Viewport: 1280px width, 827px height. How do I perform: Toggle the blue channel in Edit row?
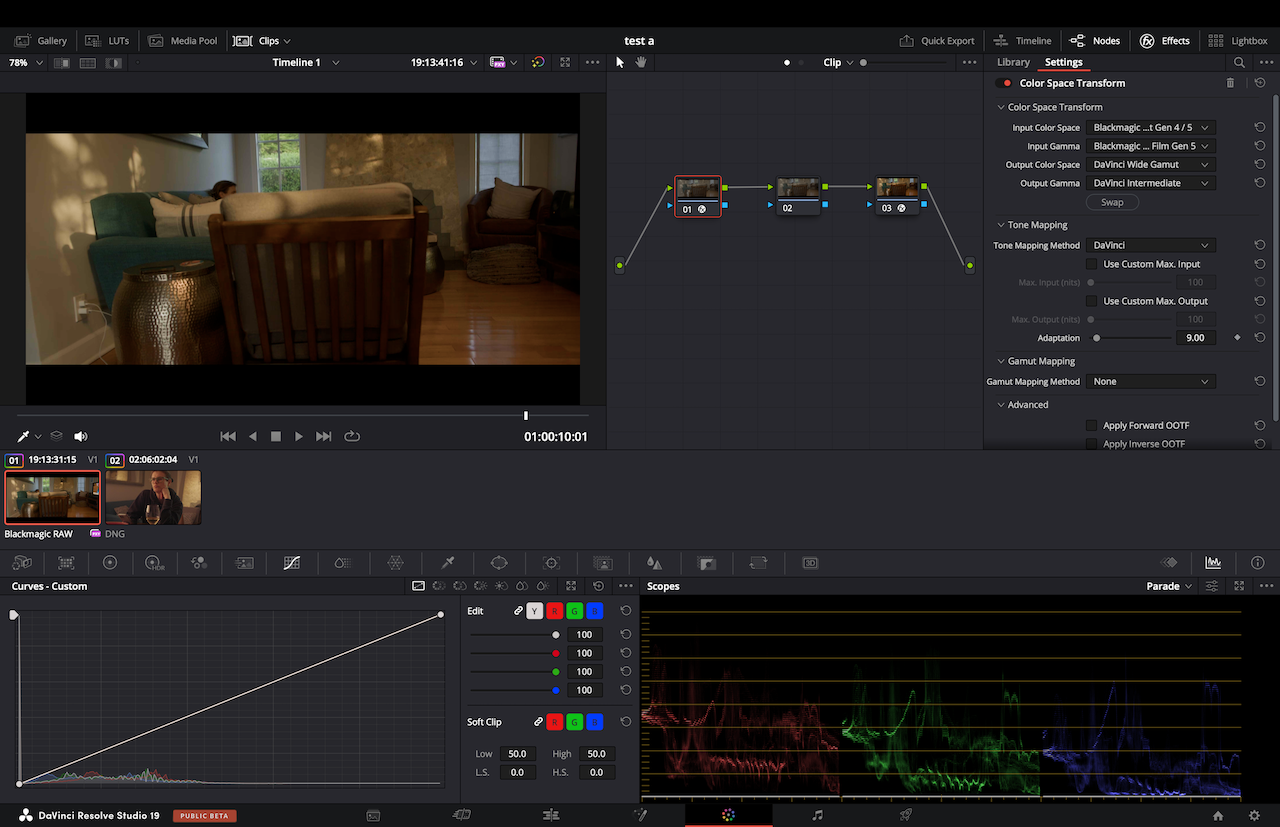pos(595,611)
